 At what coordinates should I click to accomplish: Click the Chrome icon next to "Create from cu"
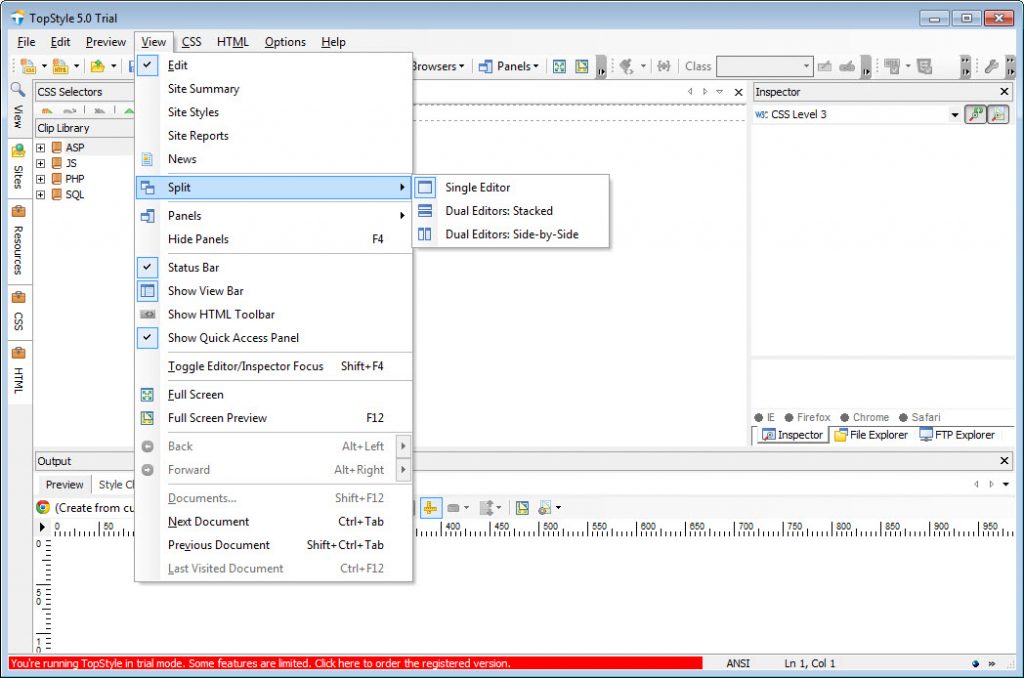43,508
